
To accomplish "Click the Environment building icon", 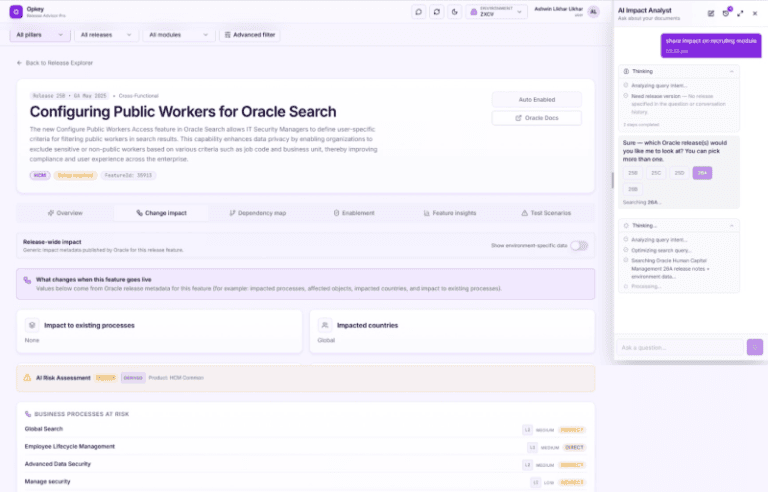I will pos(474,12).
